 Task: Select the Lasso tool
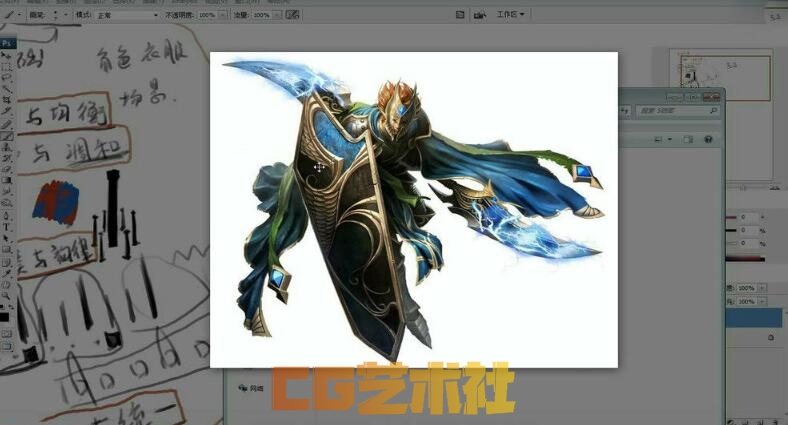tap(7, 77)
